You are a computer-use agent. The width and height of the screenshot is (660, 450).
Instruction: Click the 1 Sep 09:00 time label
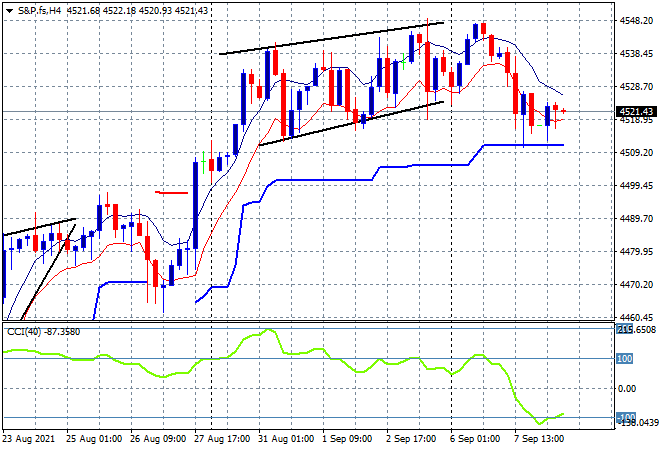[347, 439]
